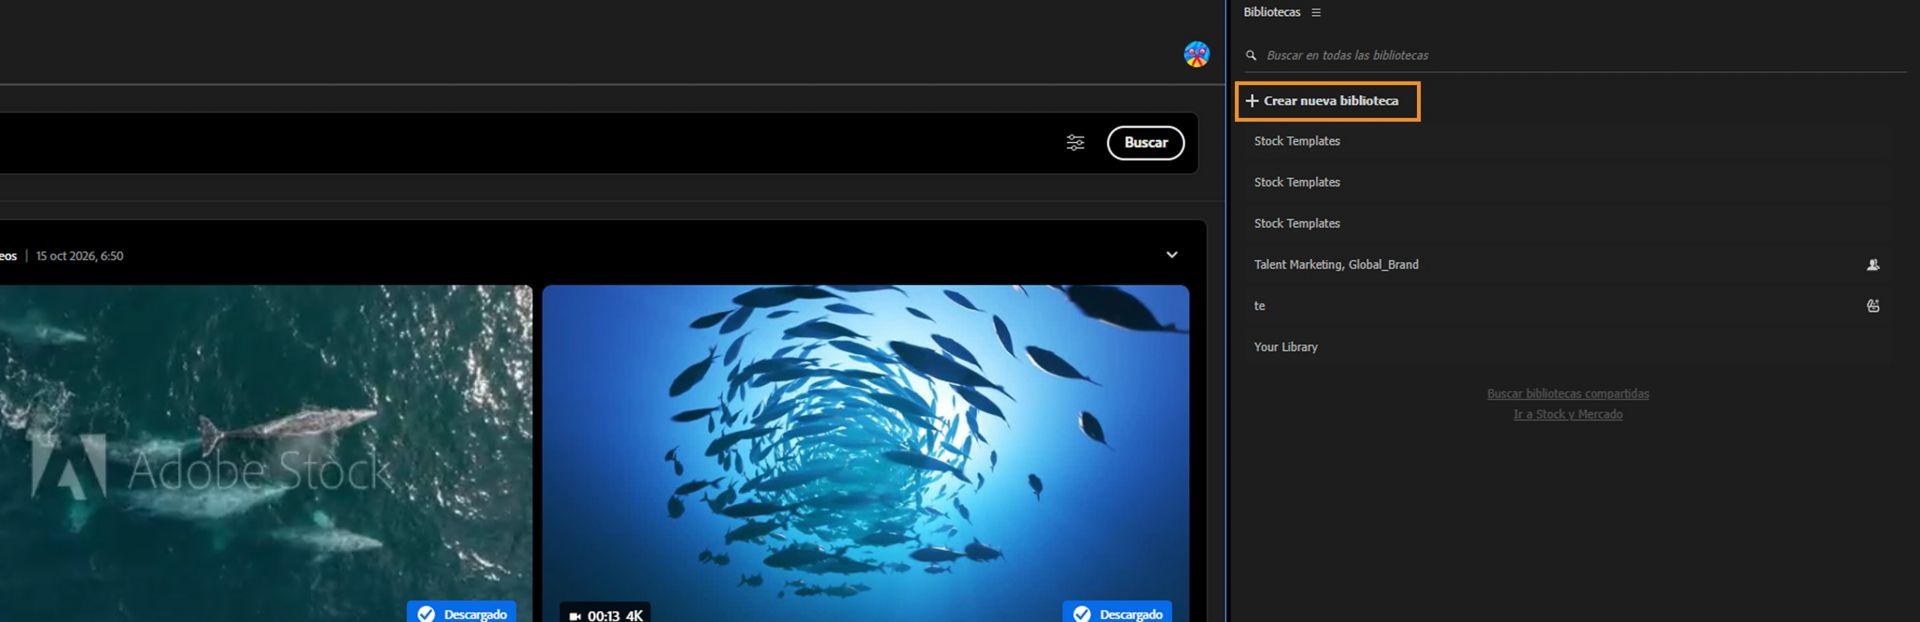This screenshot has width=1920, height=622.
Task: Open the Bibliotecas panel hamburger menu
Action: coord(1316,13)
